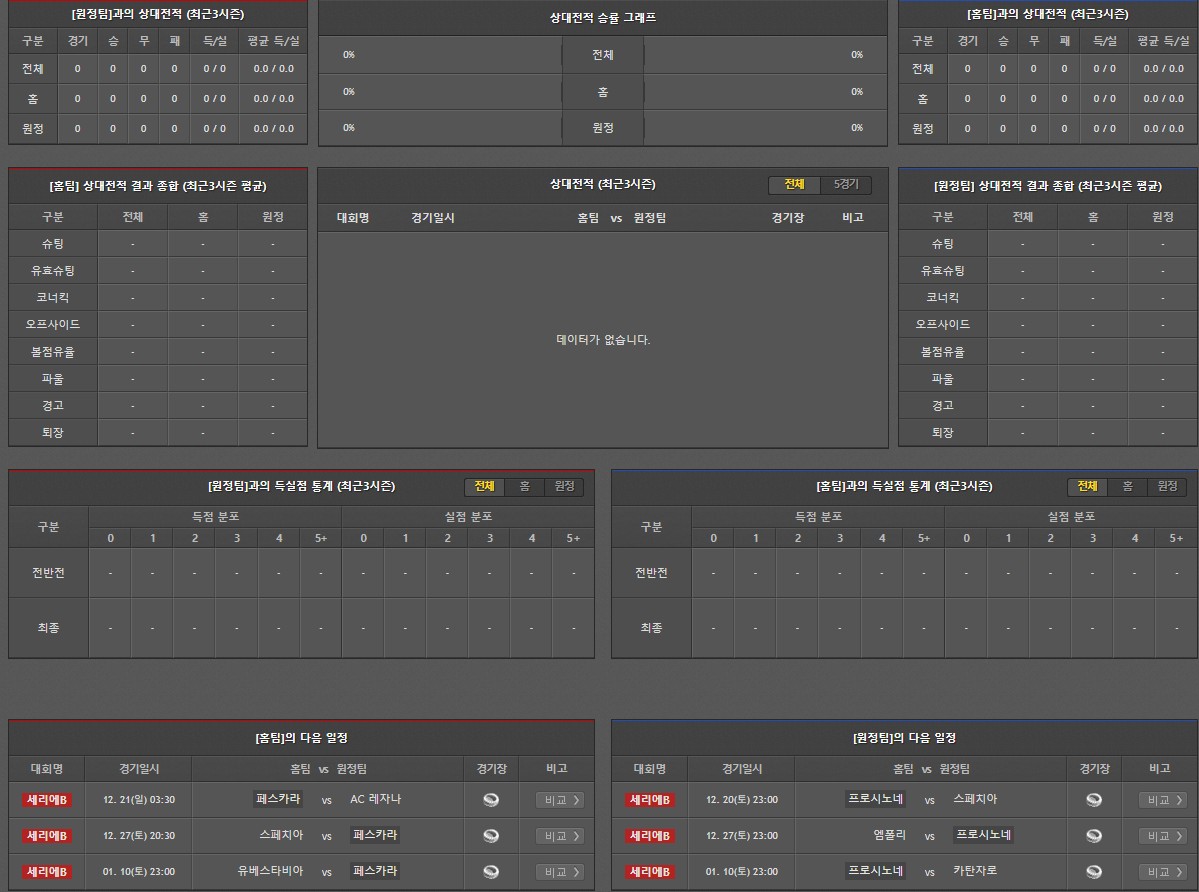Expand 비고 for 유베스타비아 vs 페스카라

click(x=559, y=872)
